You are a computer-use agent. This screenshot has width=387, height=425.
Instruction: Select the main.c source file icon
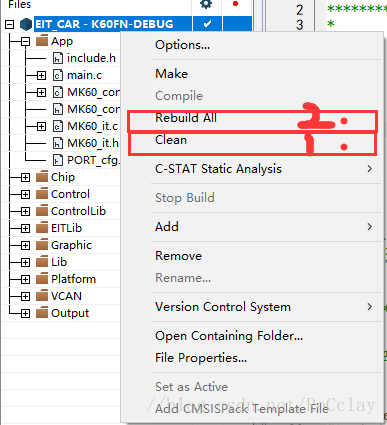pos(58,75)
